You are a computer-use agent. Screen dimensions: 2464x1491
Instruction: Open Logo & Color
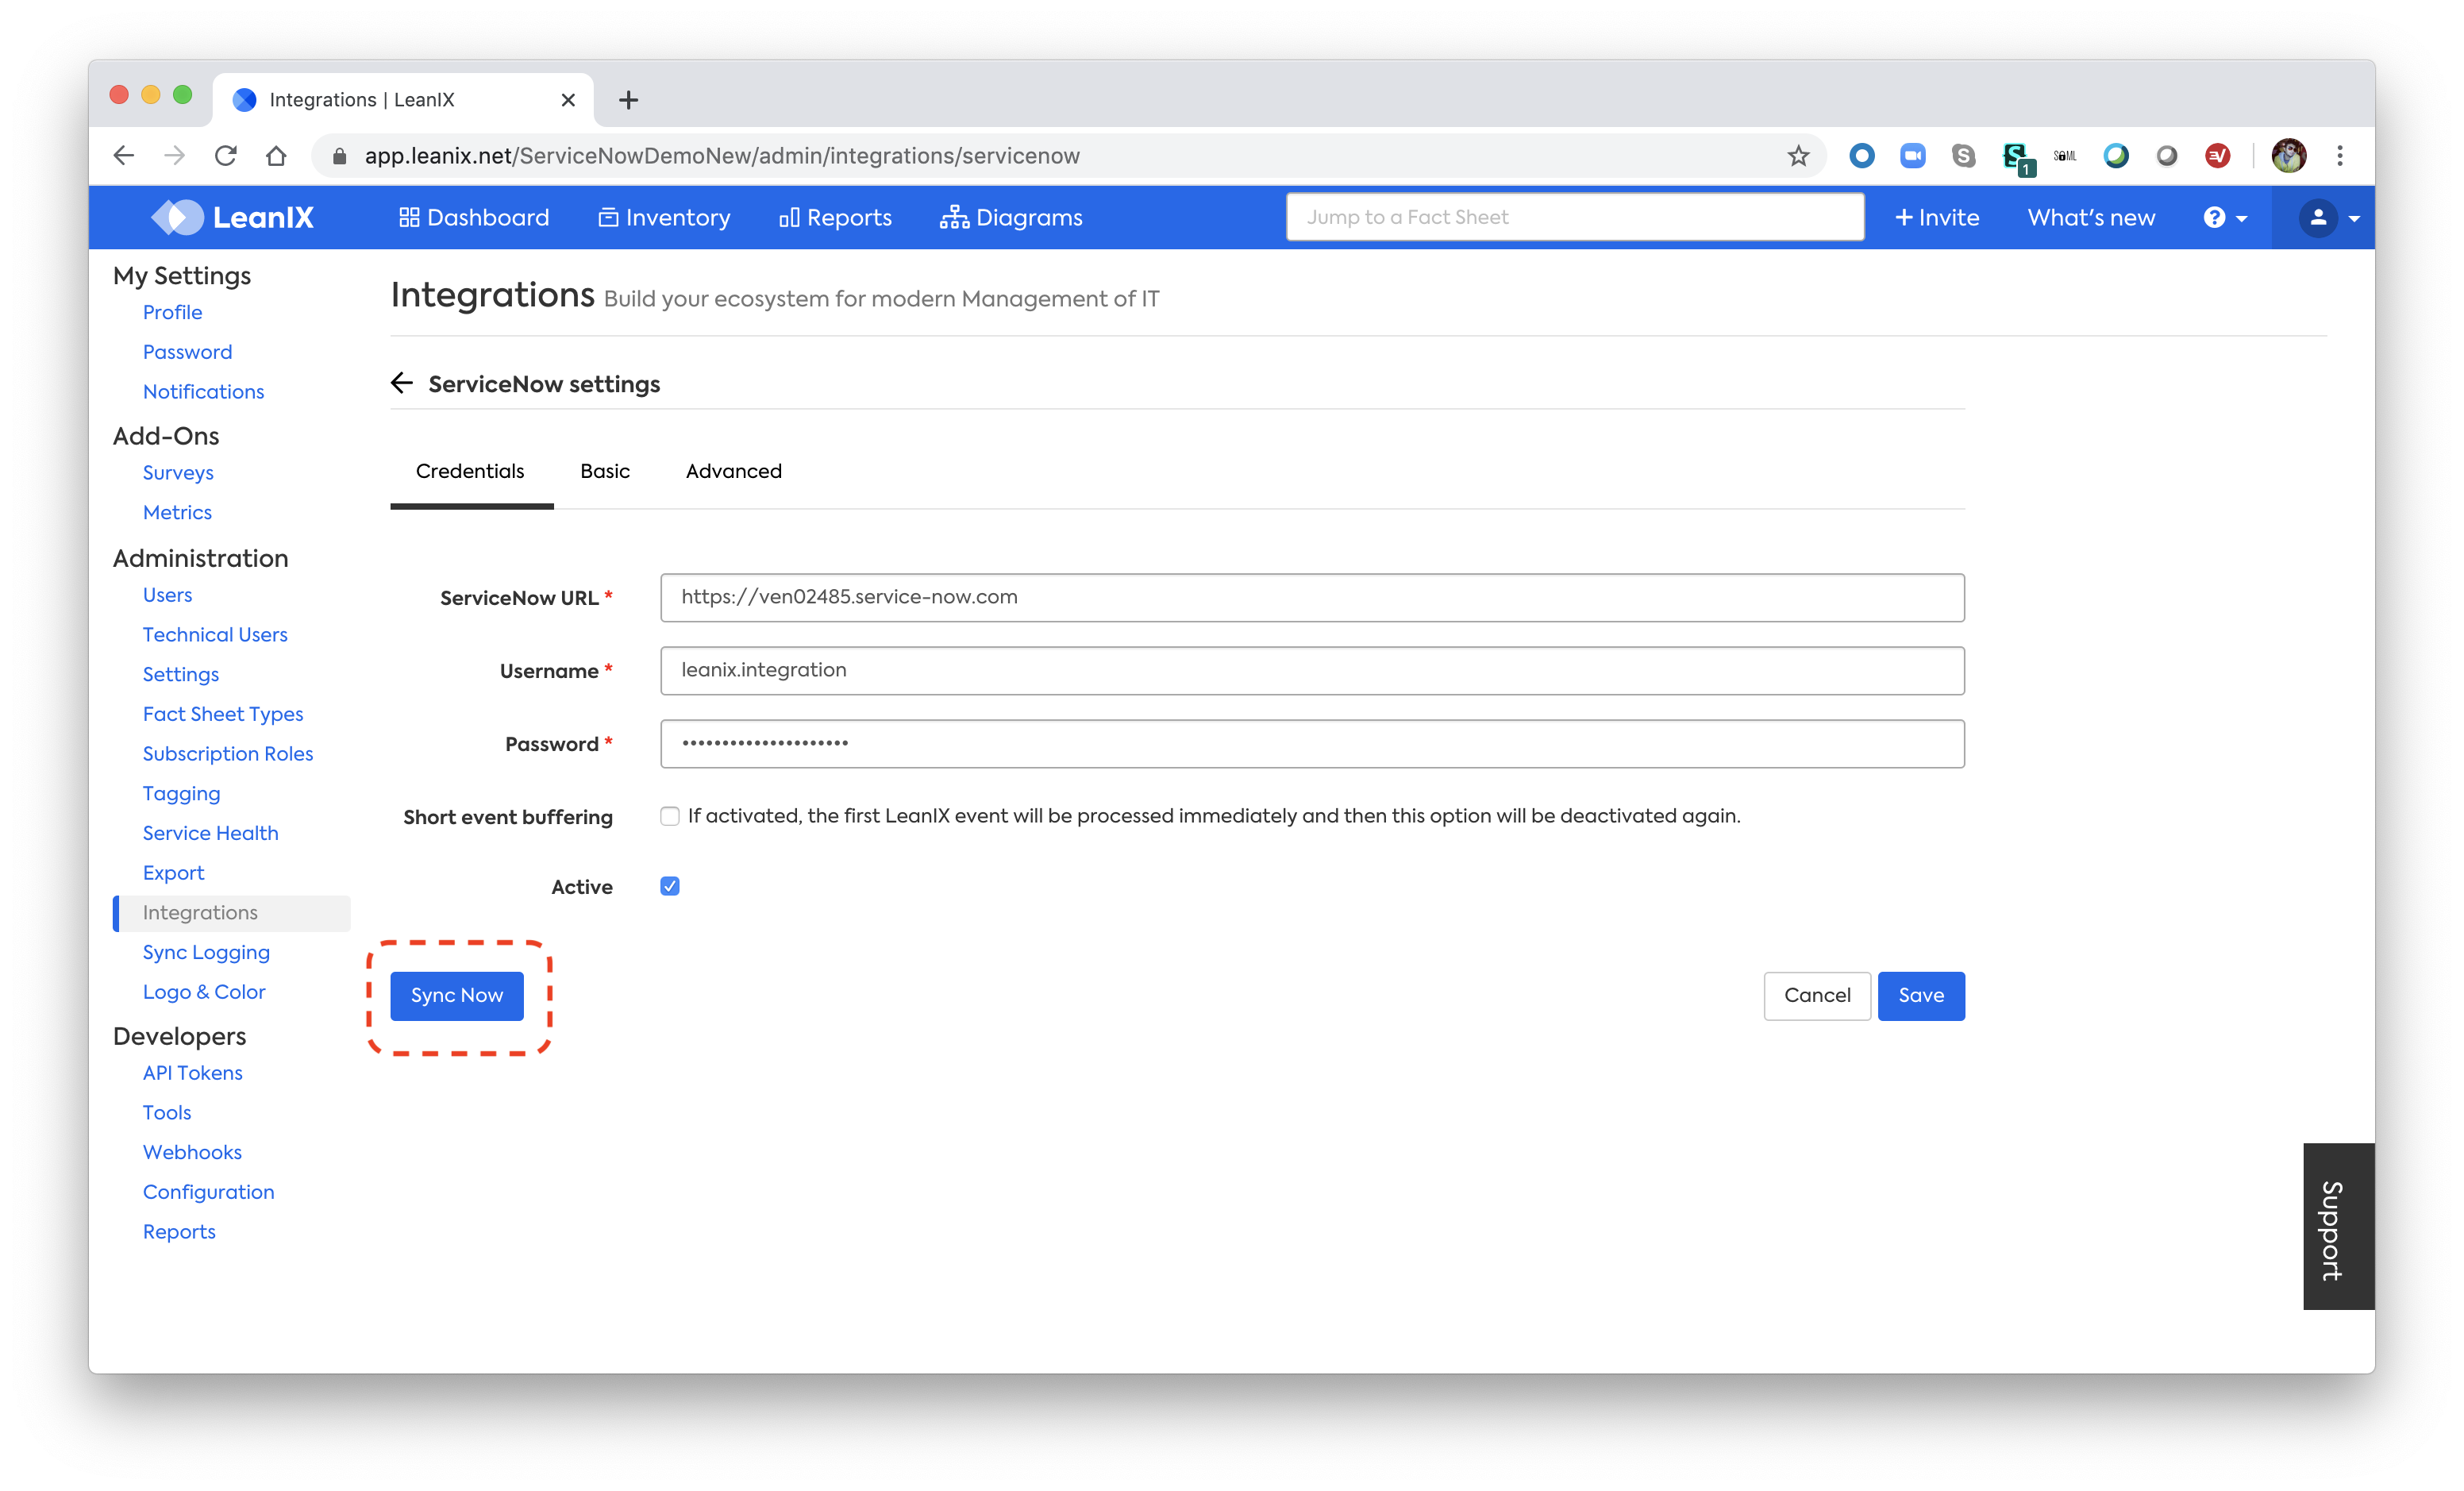pyautogui.click(x=204, y=992)
